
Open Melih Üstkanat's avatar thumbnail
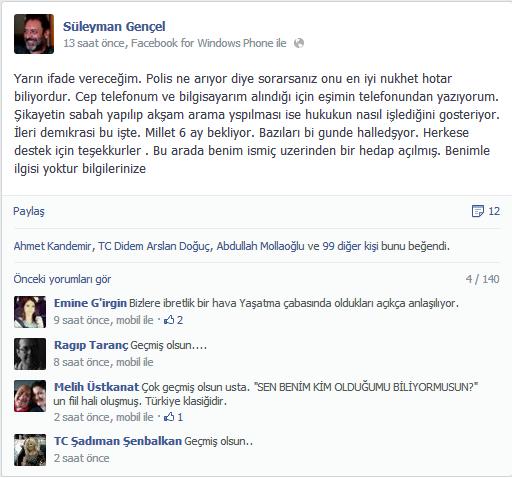(x=30, y=396)
